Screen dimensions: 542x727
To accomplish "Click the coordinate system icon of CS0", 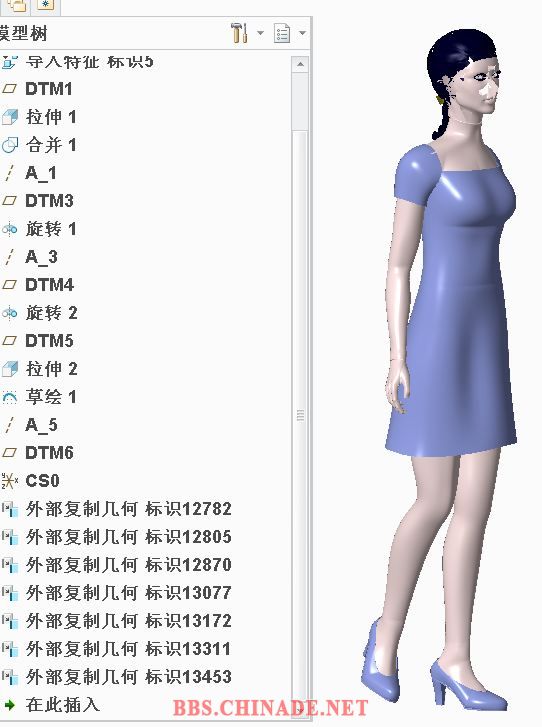I will pos(10,481).
